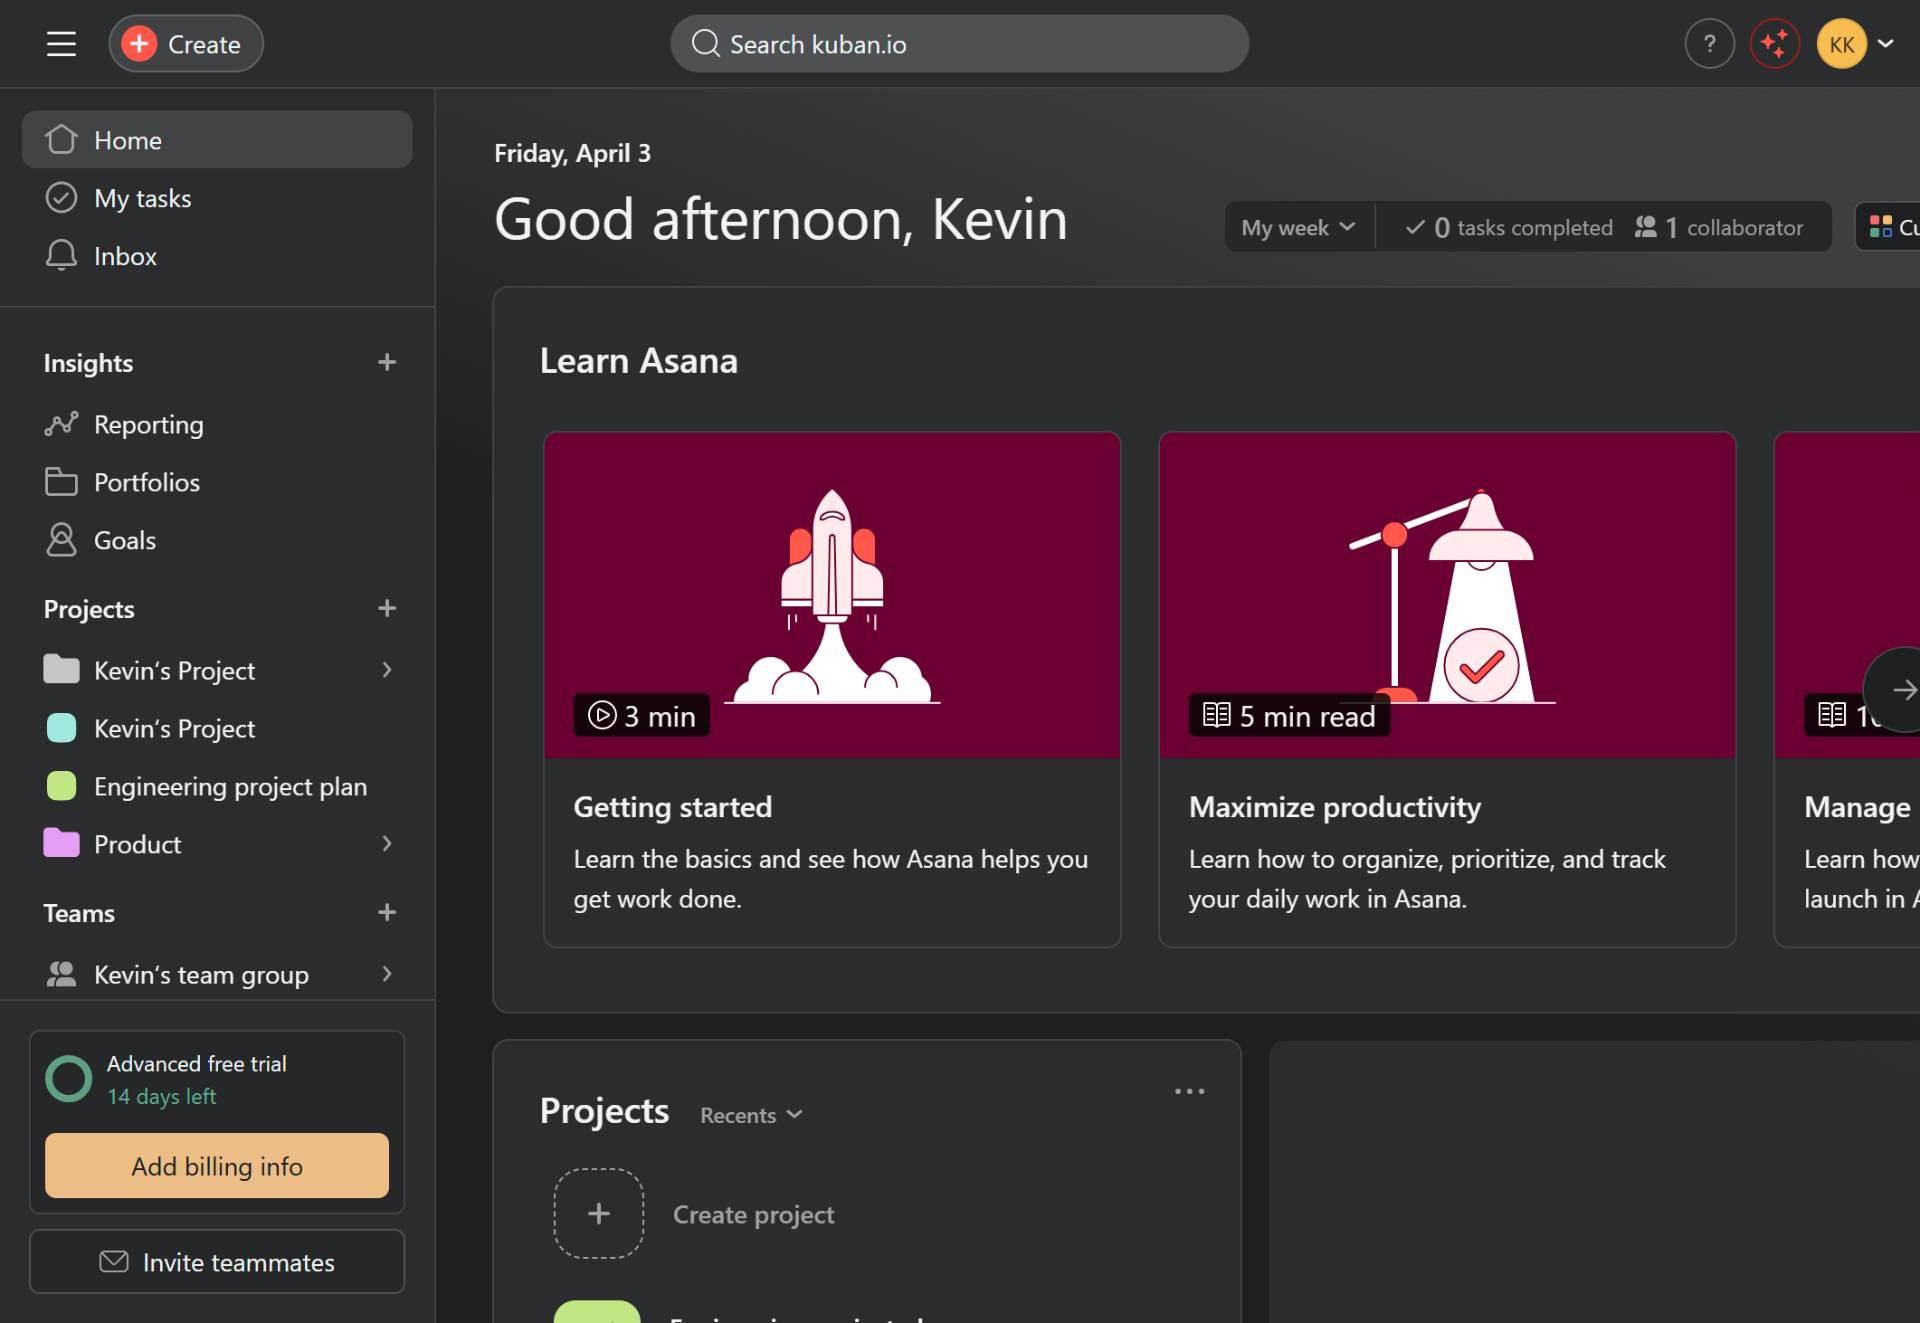Click green swatch Engineering project plan
The width and height of the screenshot is (1920, 1323).
click(x=62, y=786)
